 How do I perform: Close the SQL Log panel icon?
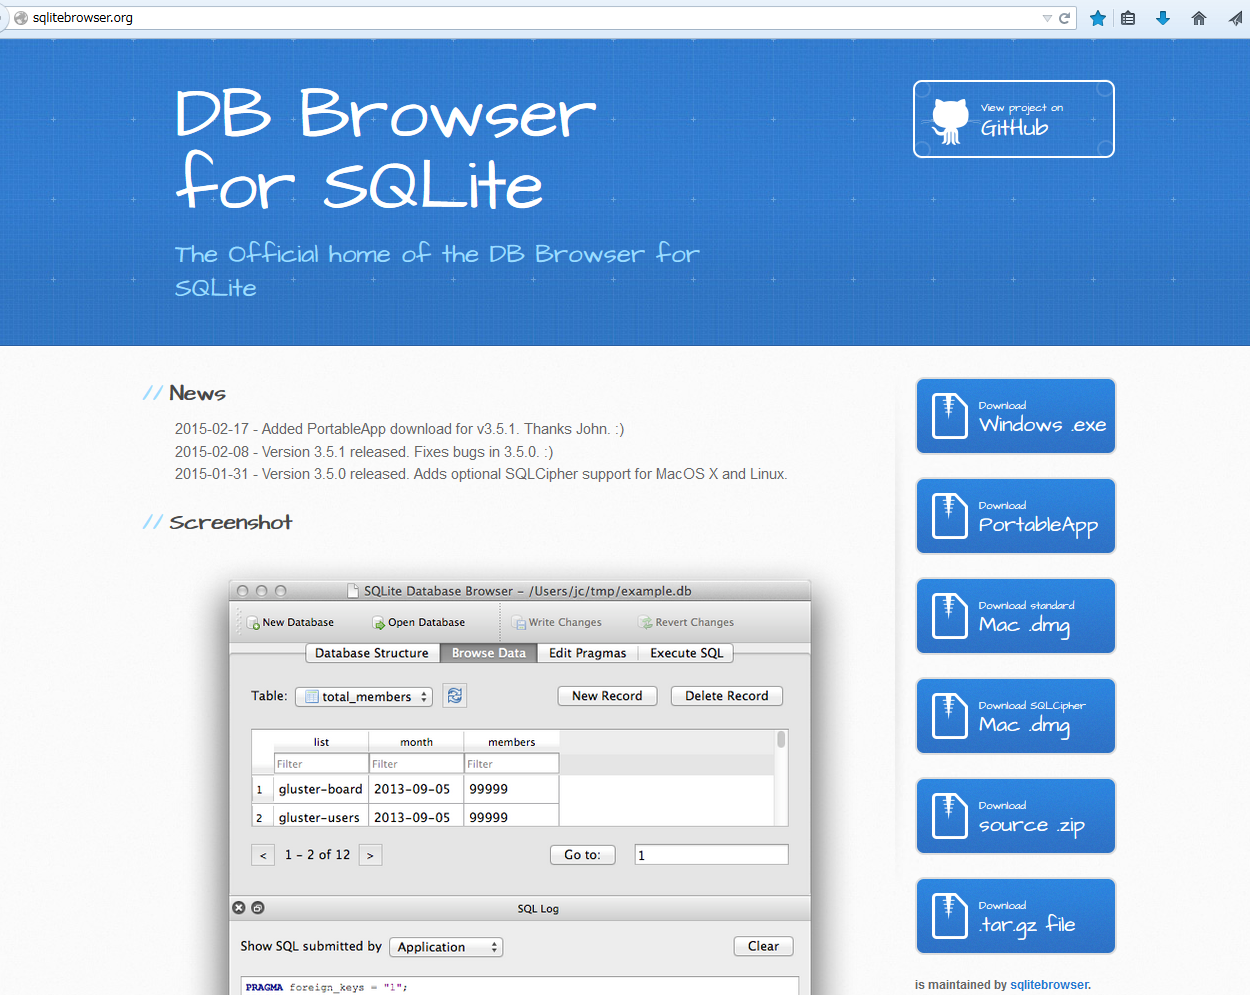(x=239, y=908)
